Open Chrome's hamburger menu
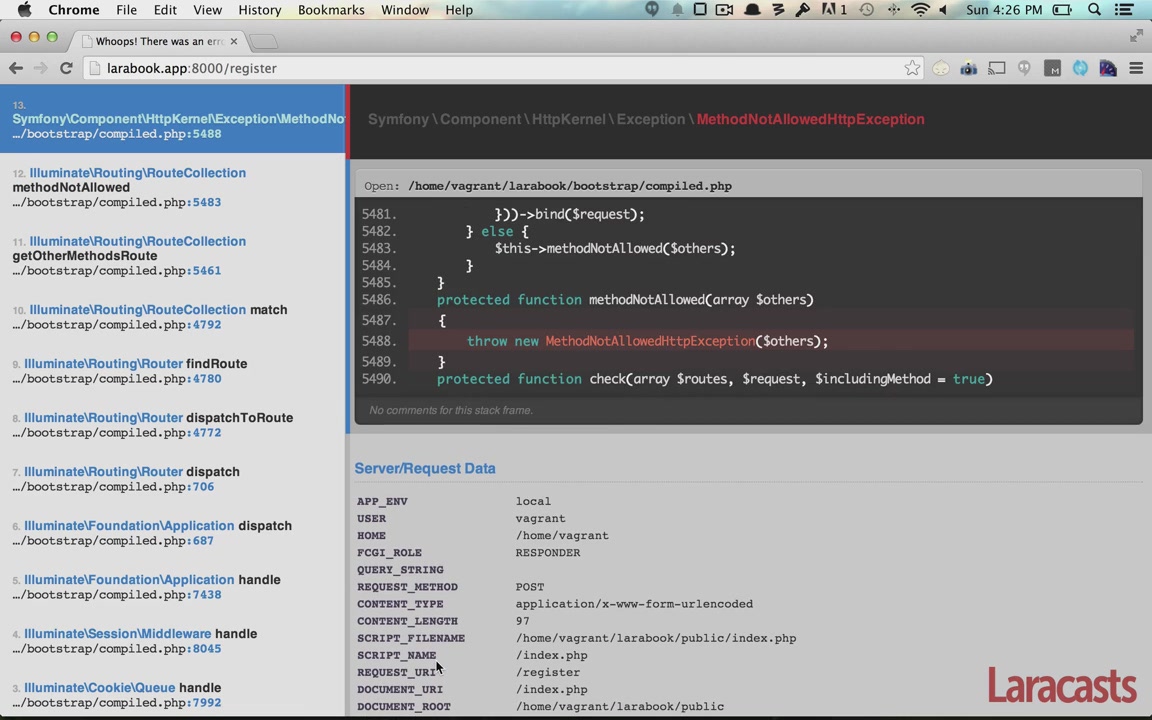1152x720 pixels. (x=1136, y=68)
